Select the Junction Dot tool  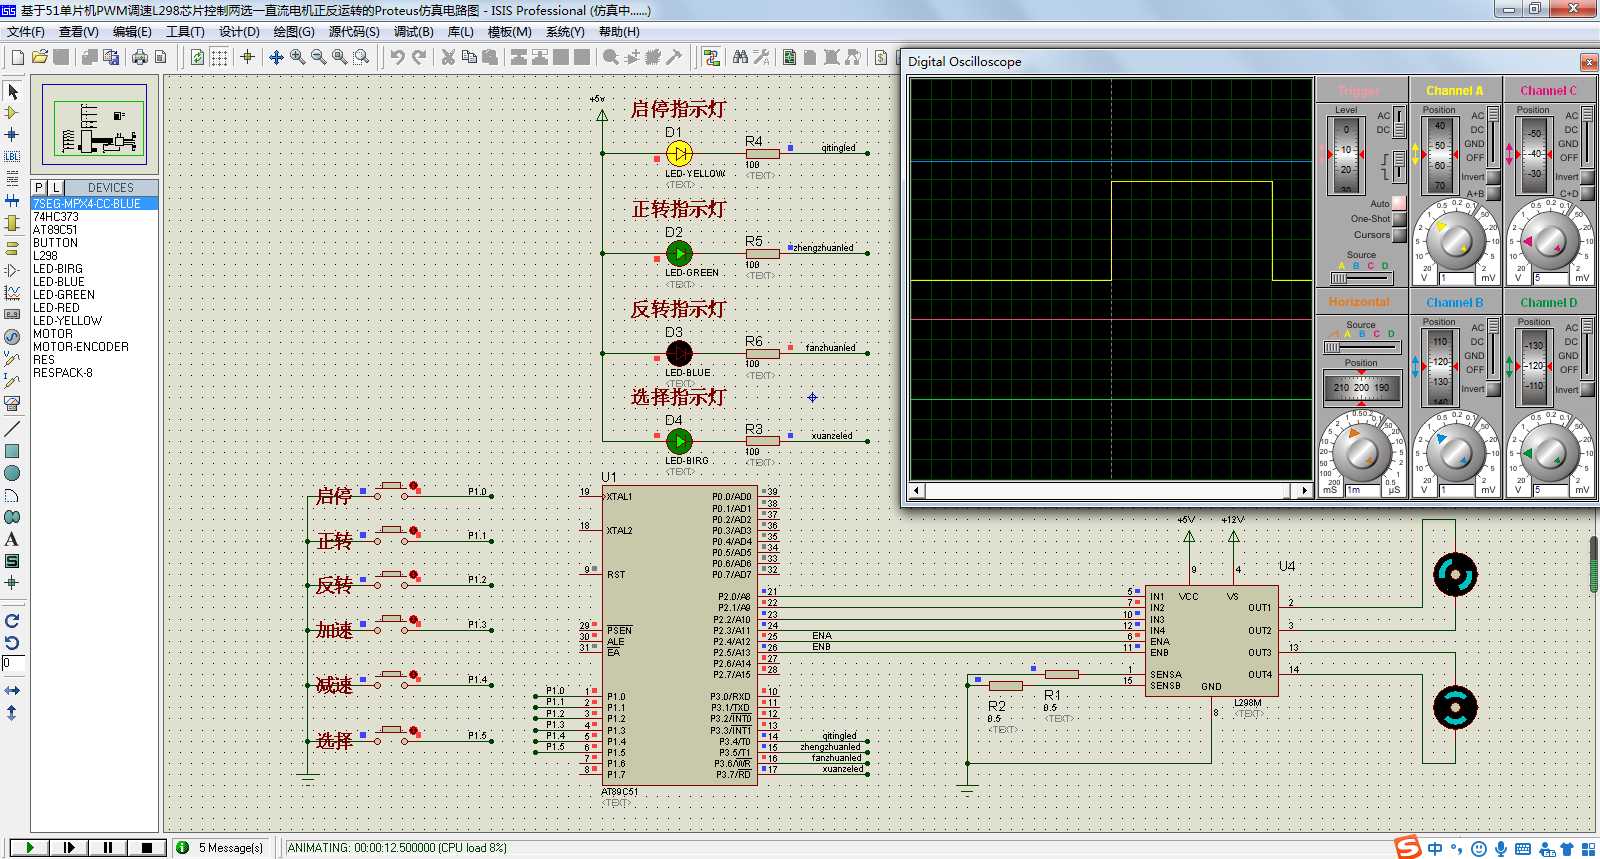(12, 134)
